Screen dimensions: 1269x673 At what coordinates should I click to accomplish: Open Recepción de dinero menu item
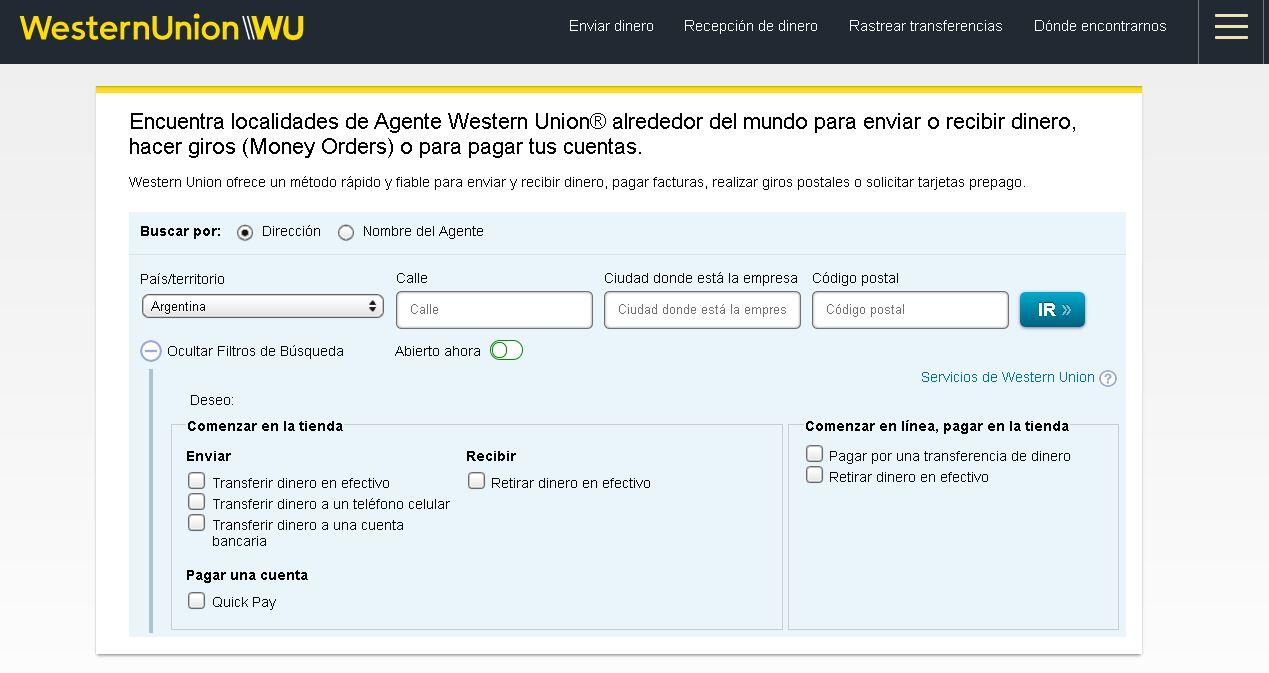pyautogui.click(x=750, y=26)
